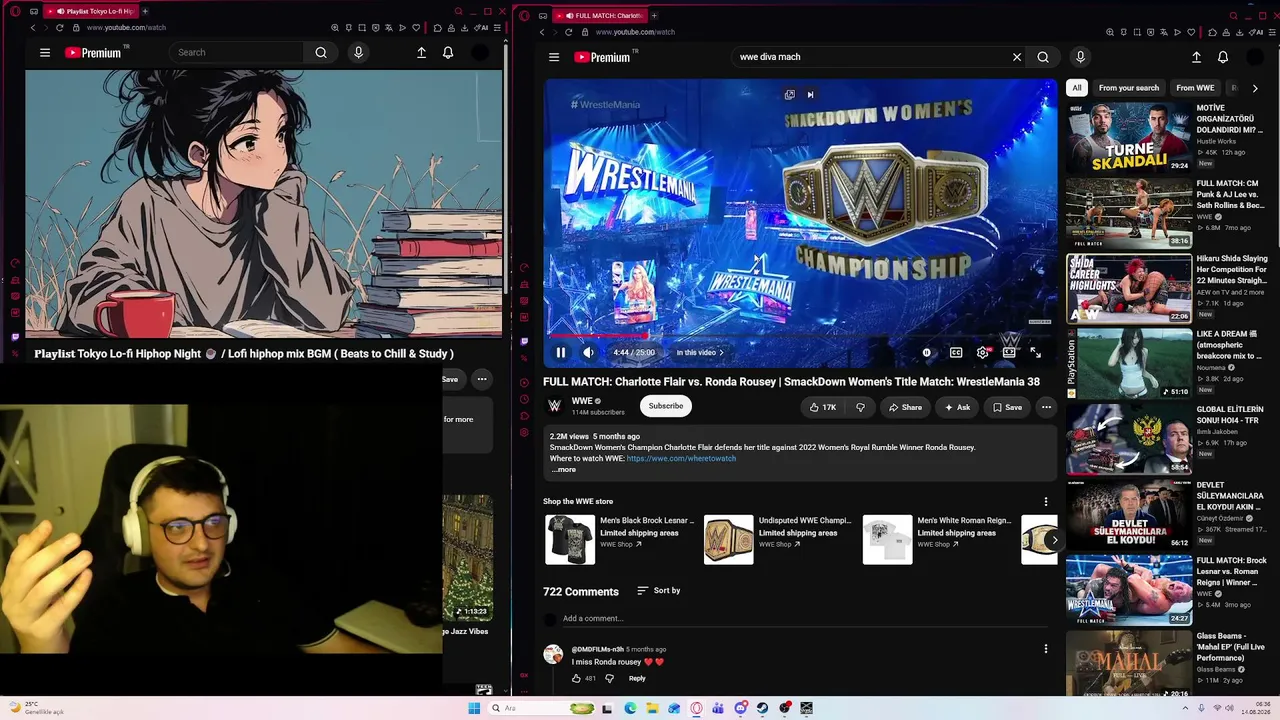Viewport: 1280px width, 720px height.
Task: Select the 'From WWE' chip
Action: coord(1195,88)
